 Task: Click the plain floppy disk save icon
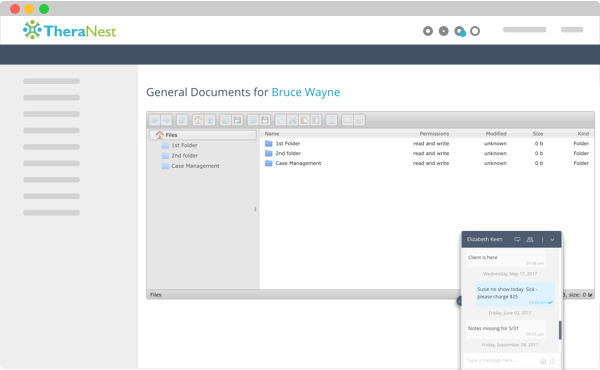coord(265,121)
